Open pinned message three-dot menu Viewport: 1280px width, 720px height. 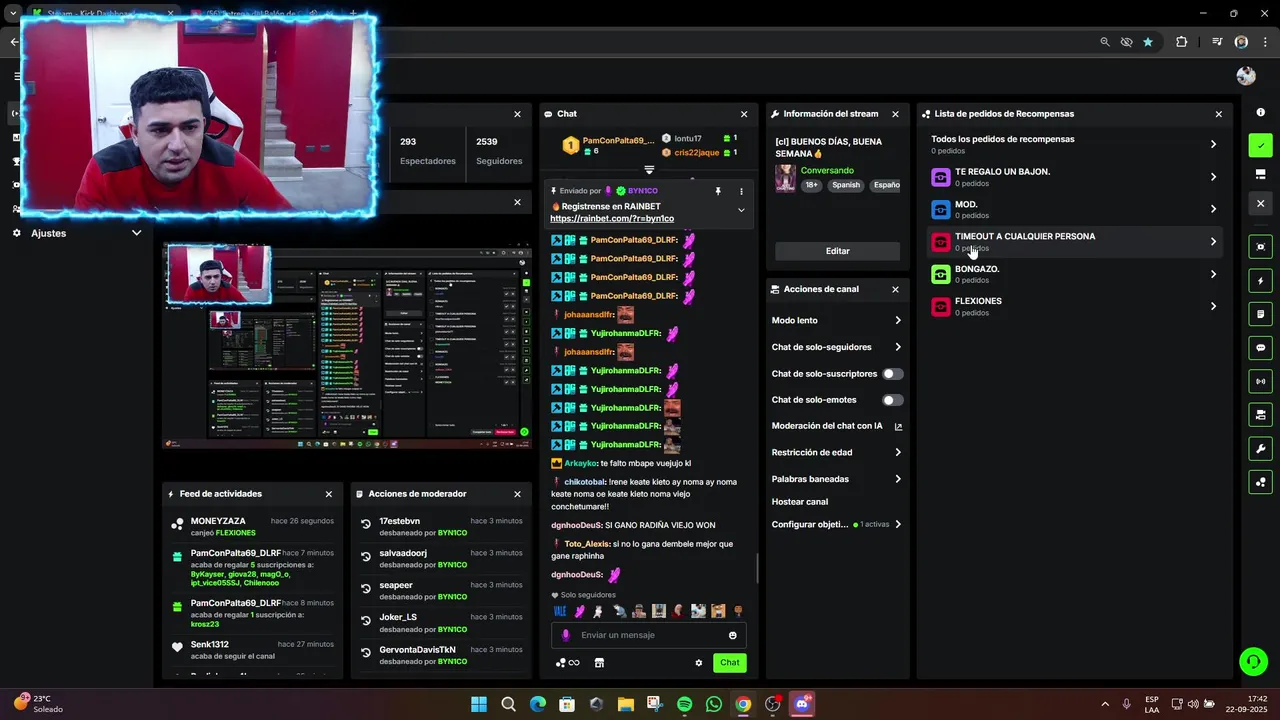[741, 190]
